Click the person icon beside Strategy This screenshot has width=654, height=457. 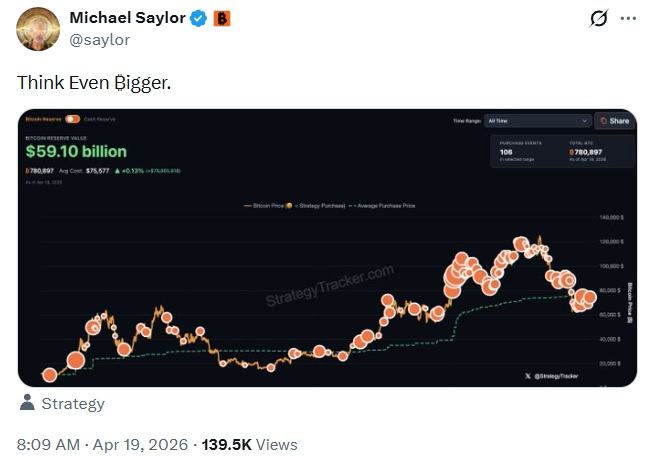point(26,404)
